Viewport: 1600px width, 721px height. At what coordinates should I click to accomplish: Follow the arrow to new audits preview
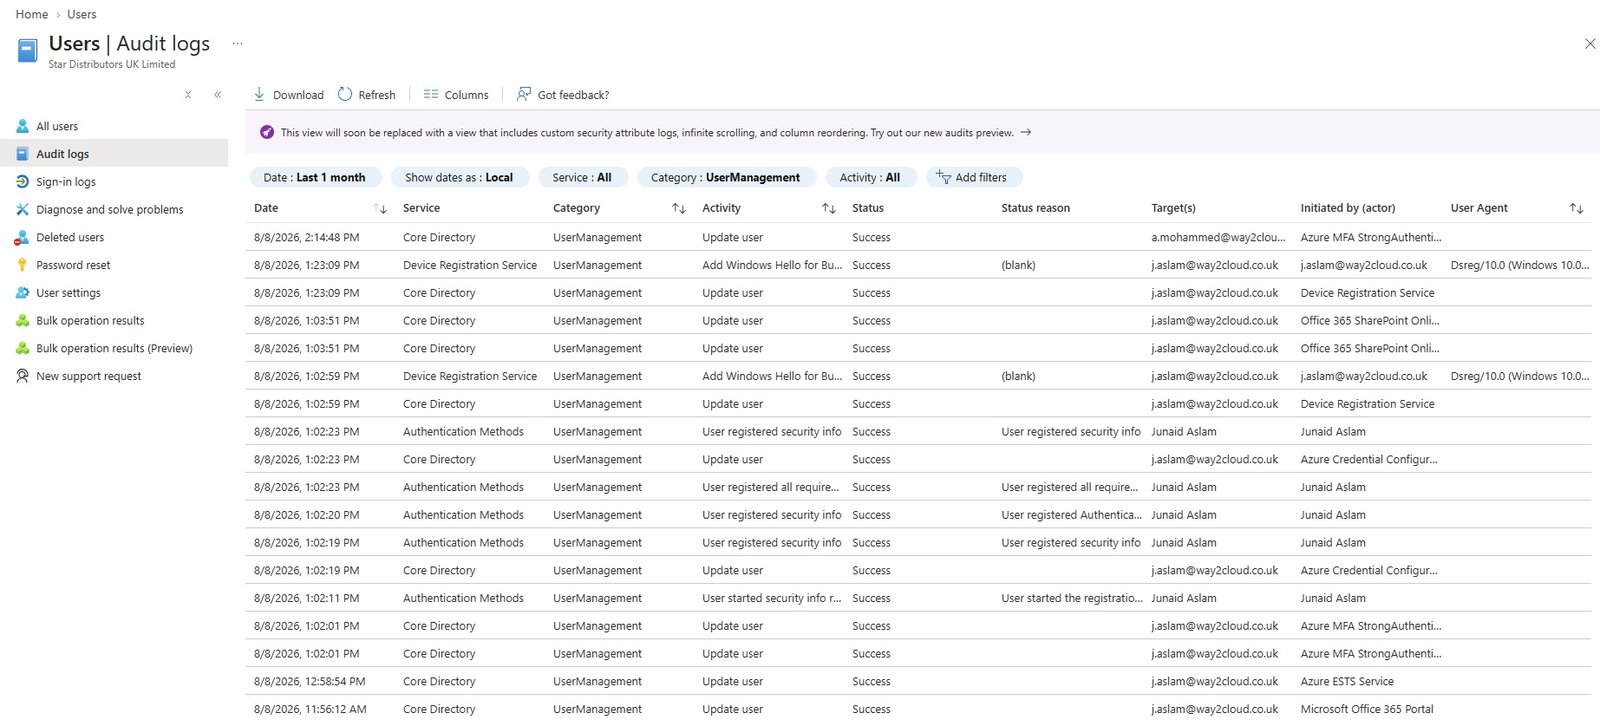pyautogui.click(x=1026, y=132)
